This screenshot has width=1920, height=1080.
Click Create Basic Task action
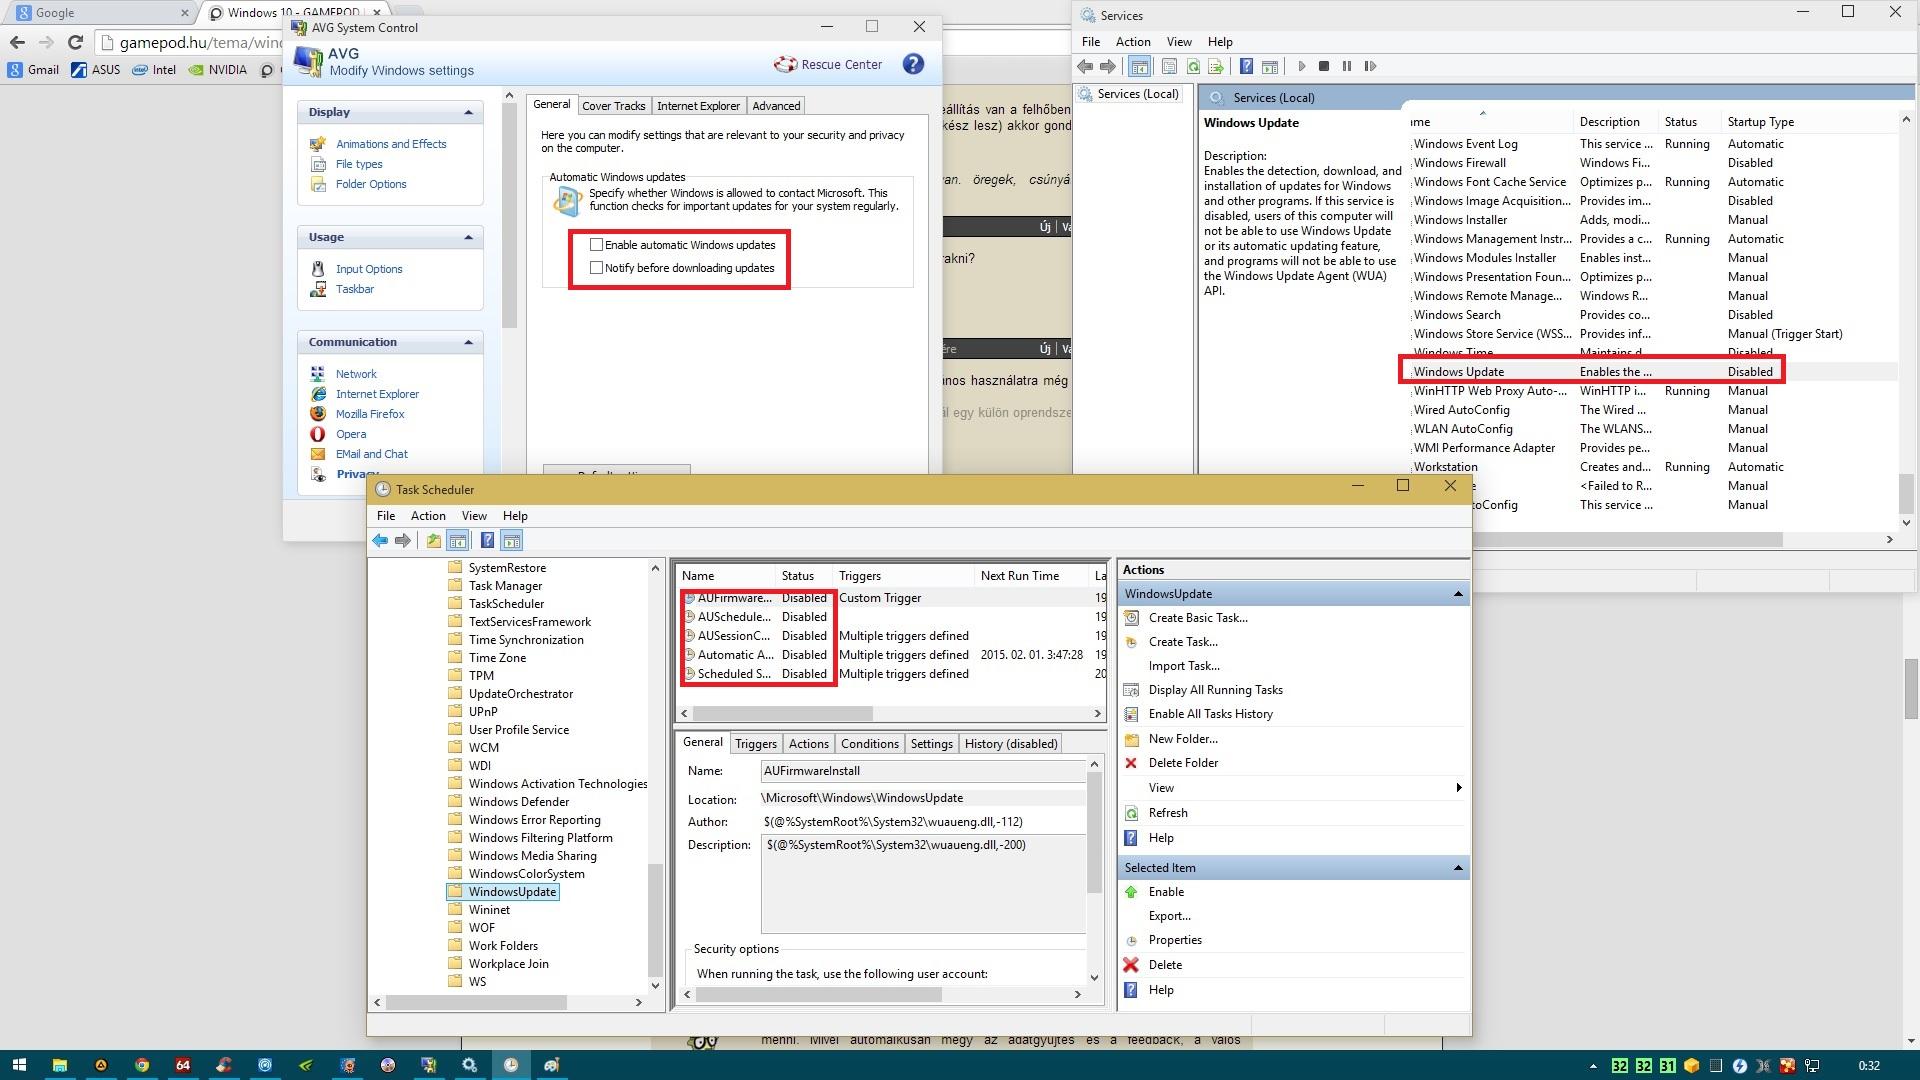pos(1198,618)
